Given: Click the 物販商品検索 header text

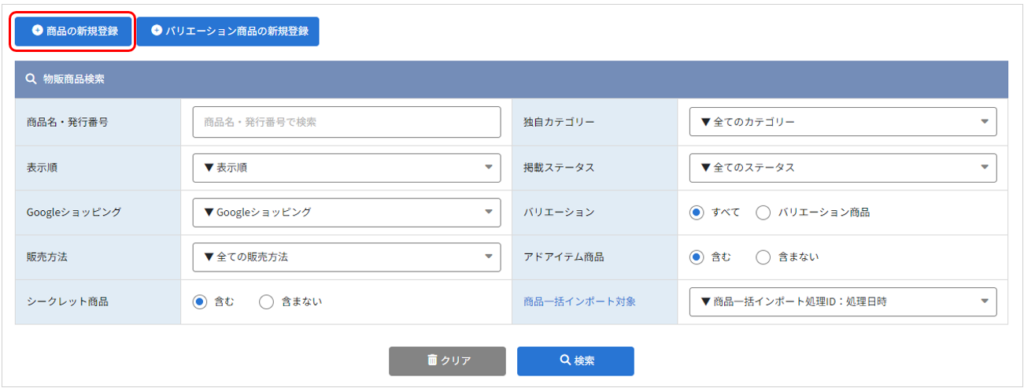Looking at the screenshot, I should click(x=74, y=80).
